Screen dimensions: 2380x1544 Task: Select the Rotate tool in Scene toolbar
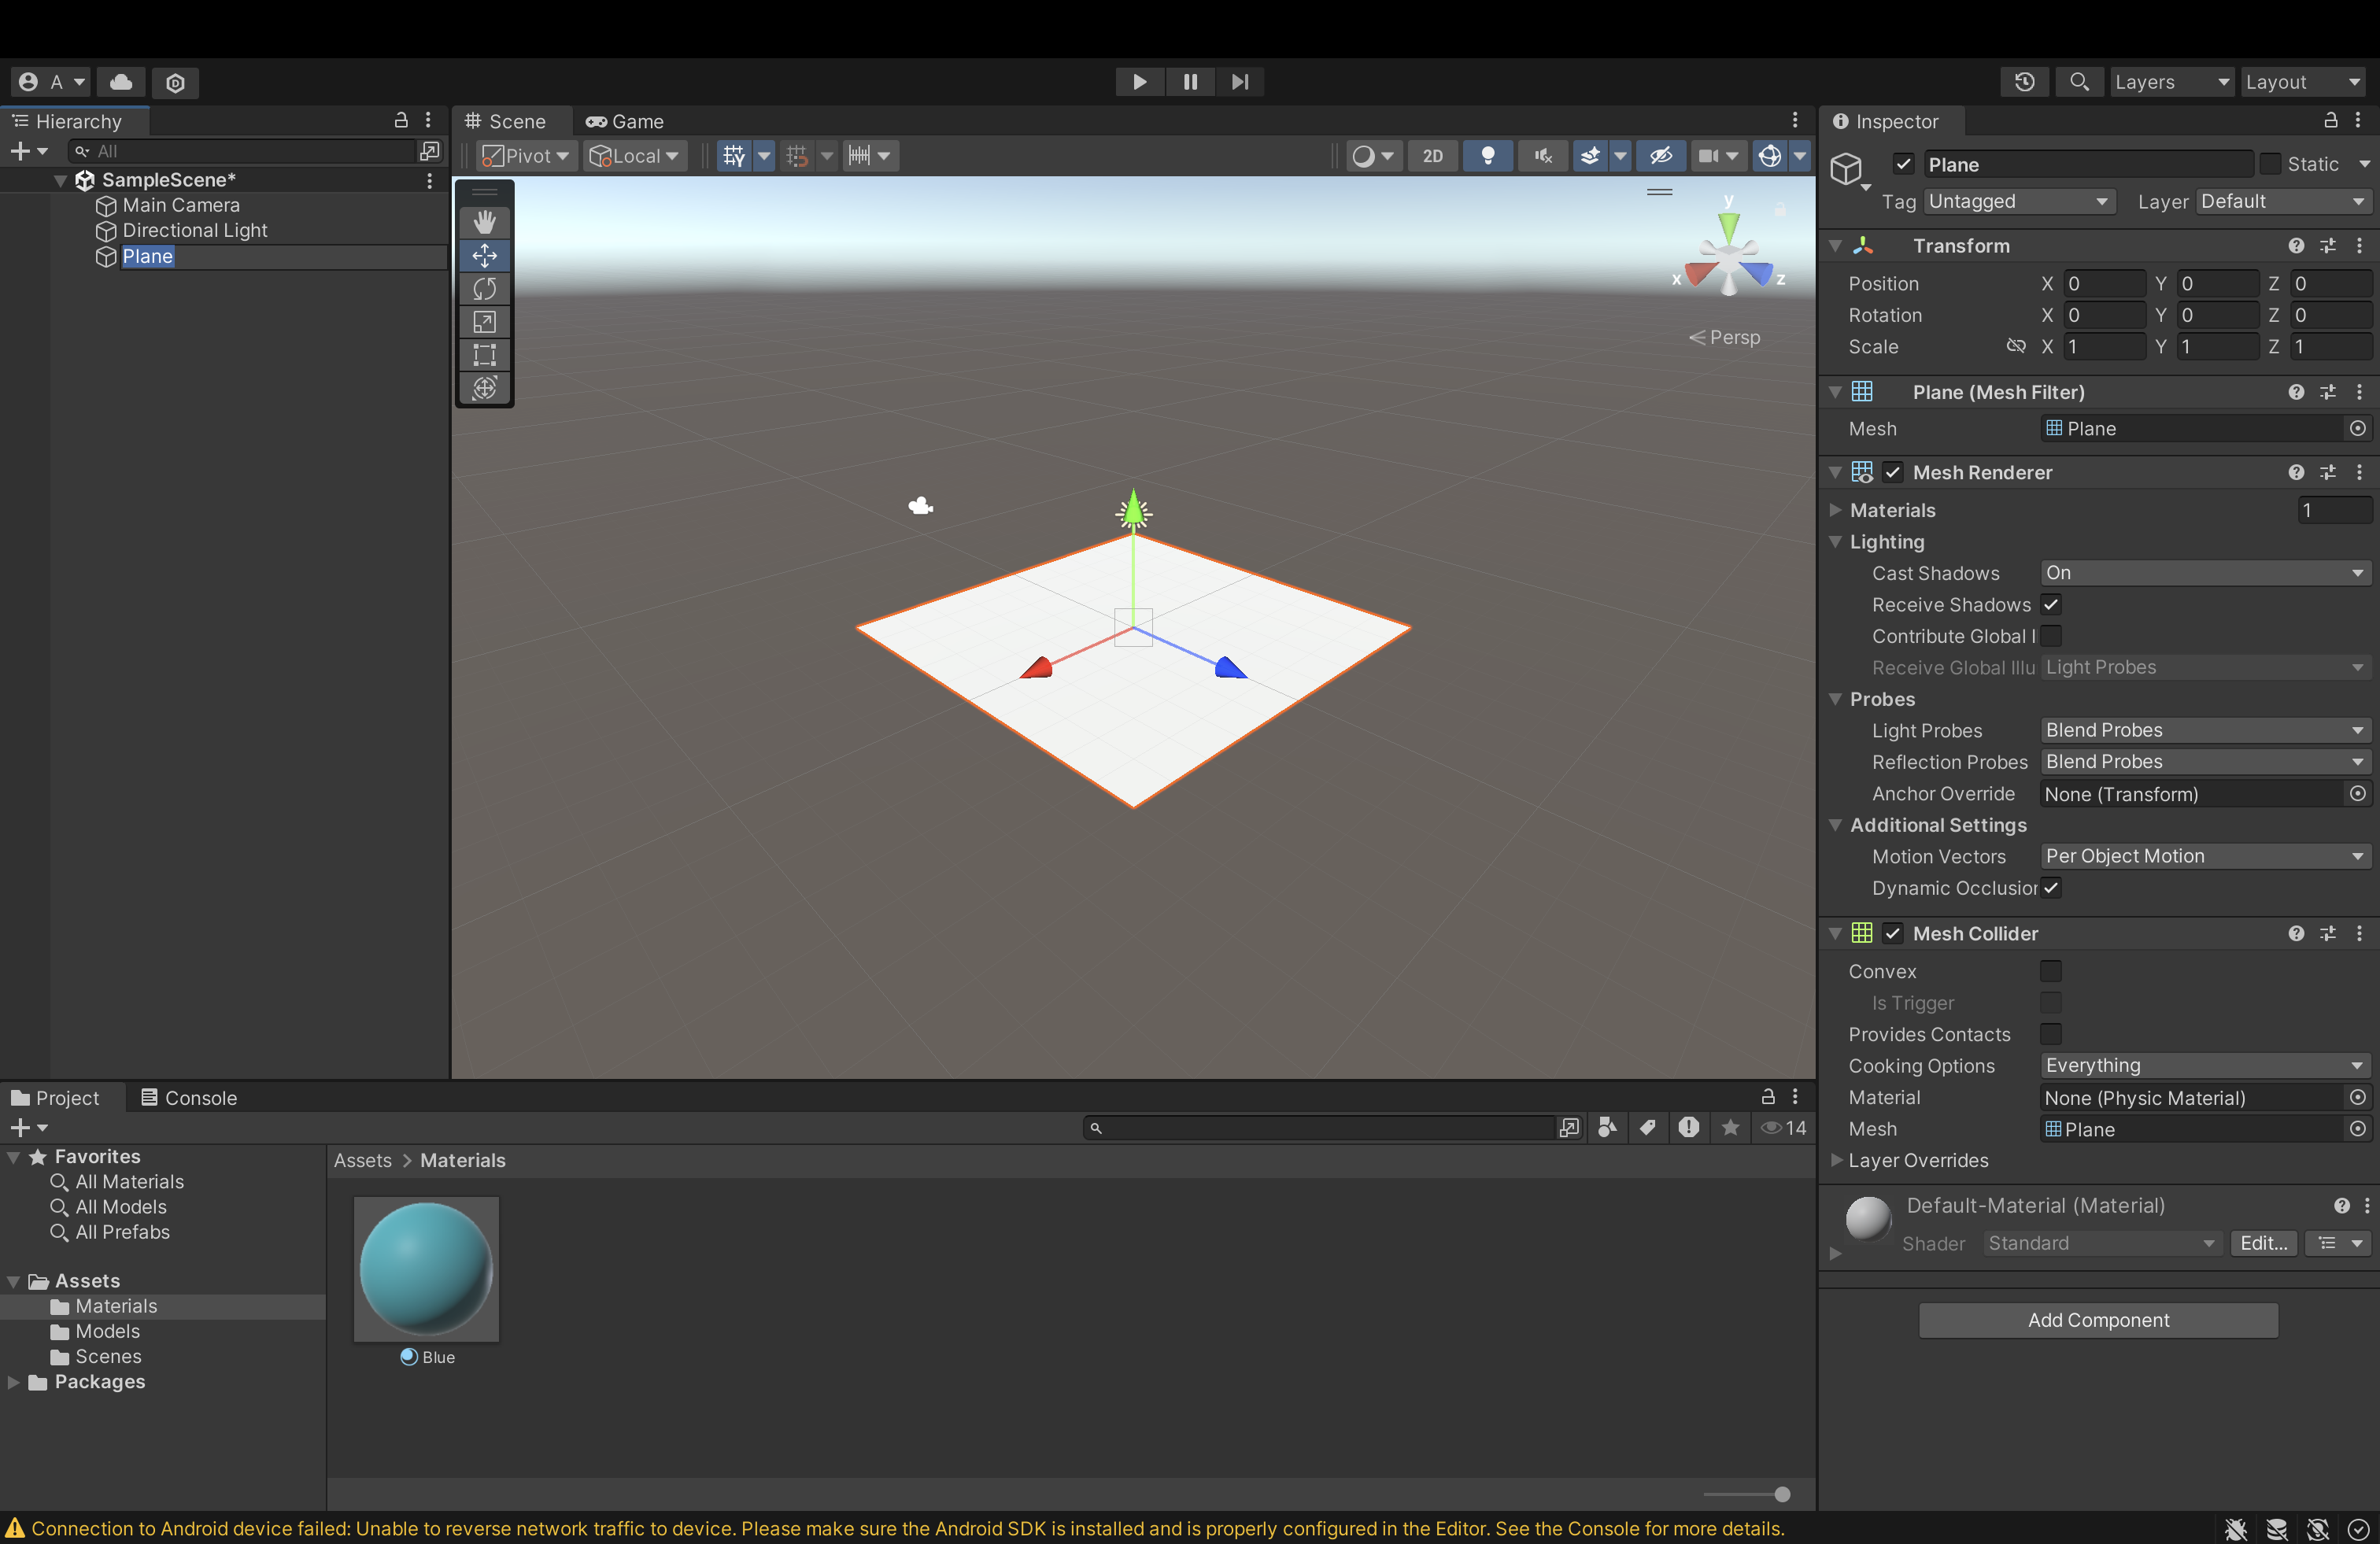[485, 289]
